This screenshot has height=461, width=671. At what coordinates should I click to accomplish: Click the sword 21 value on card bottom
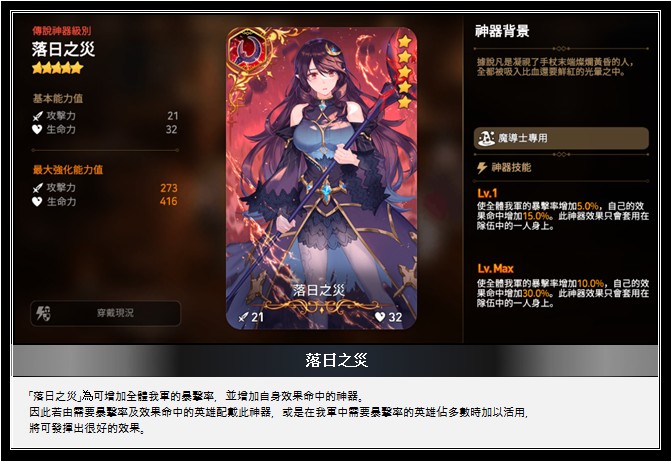pos(251,317)
